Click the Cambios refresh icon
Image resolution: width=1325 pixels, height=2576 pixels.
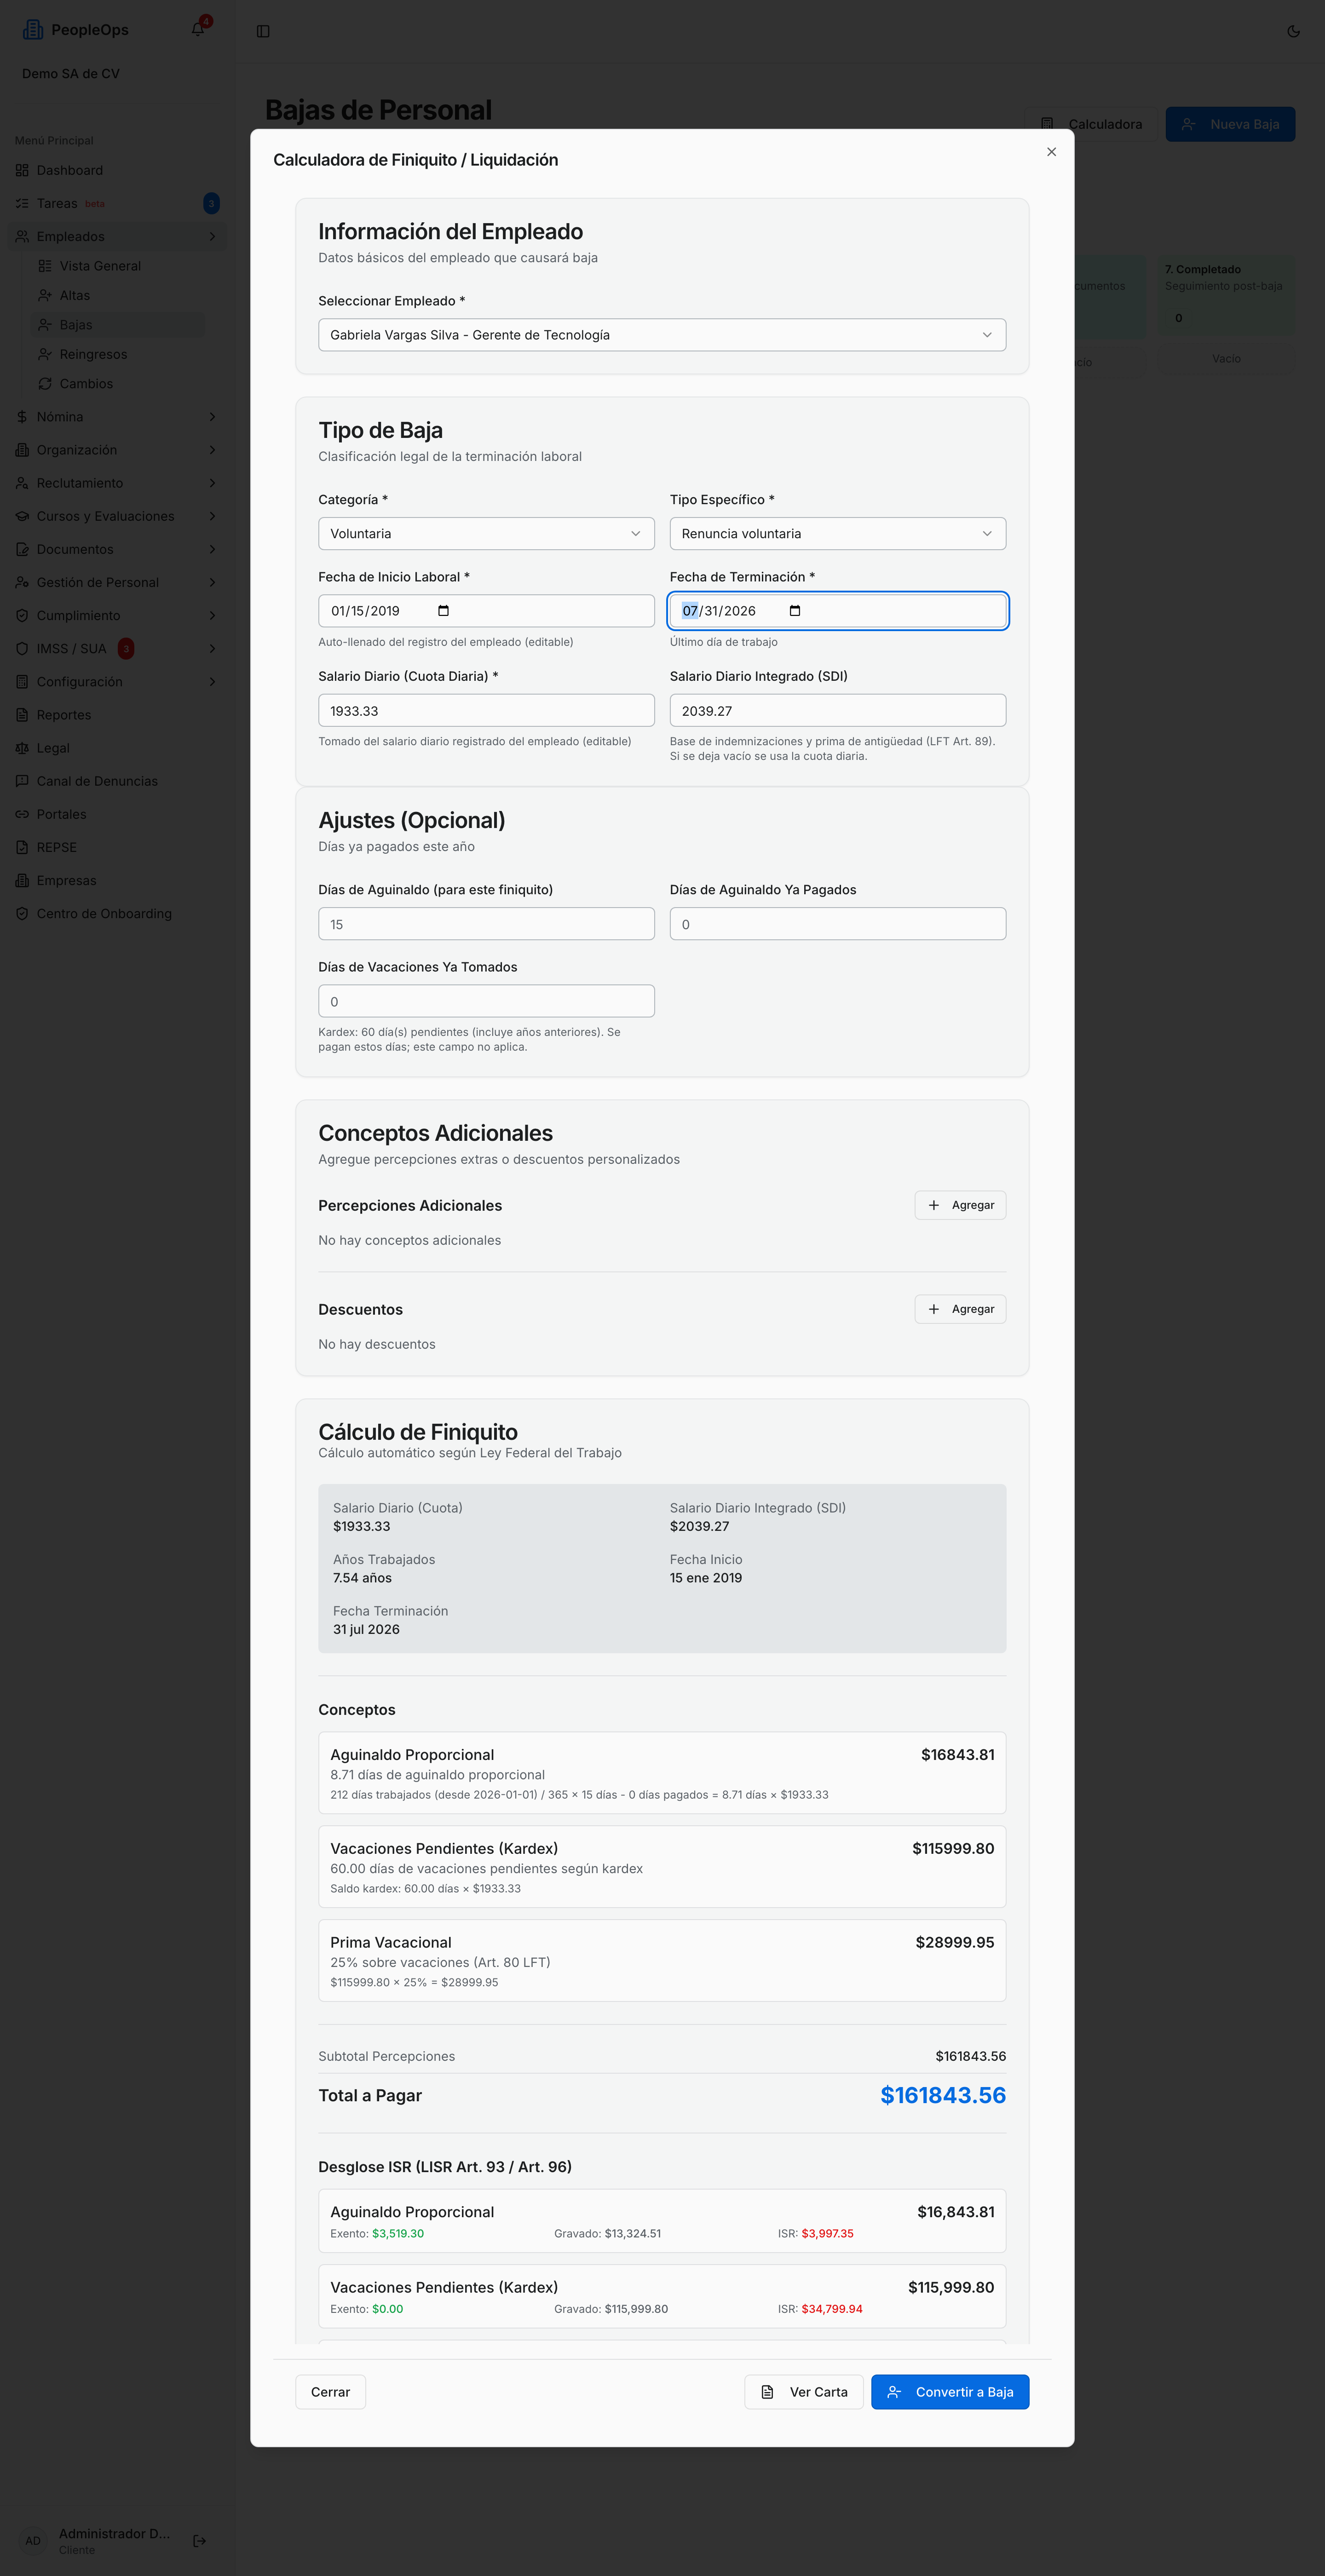click(x=45, y=384)
